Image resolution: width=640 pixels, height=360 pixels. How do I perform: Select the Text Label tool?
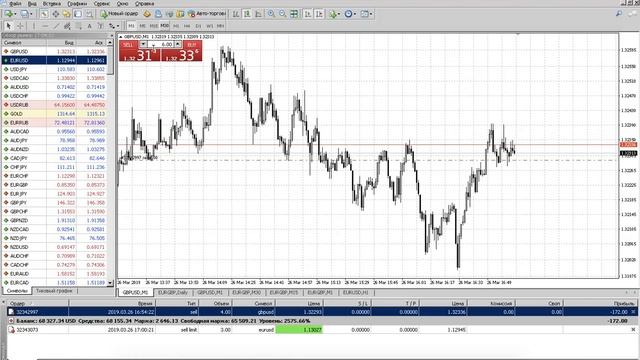coord(100,26)
